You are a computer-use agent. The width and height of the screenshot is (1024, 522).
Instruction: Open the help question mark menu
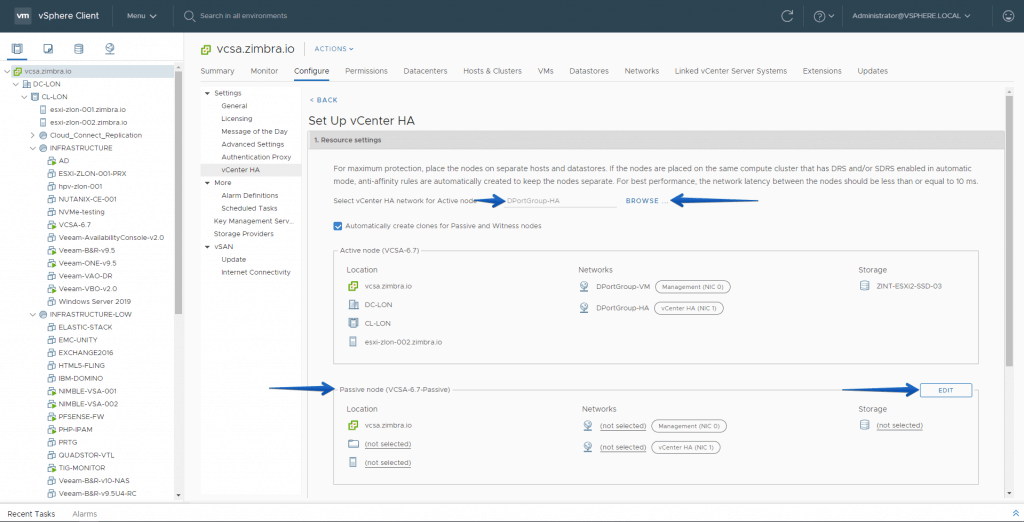click(x=823, y=16)
